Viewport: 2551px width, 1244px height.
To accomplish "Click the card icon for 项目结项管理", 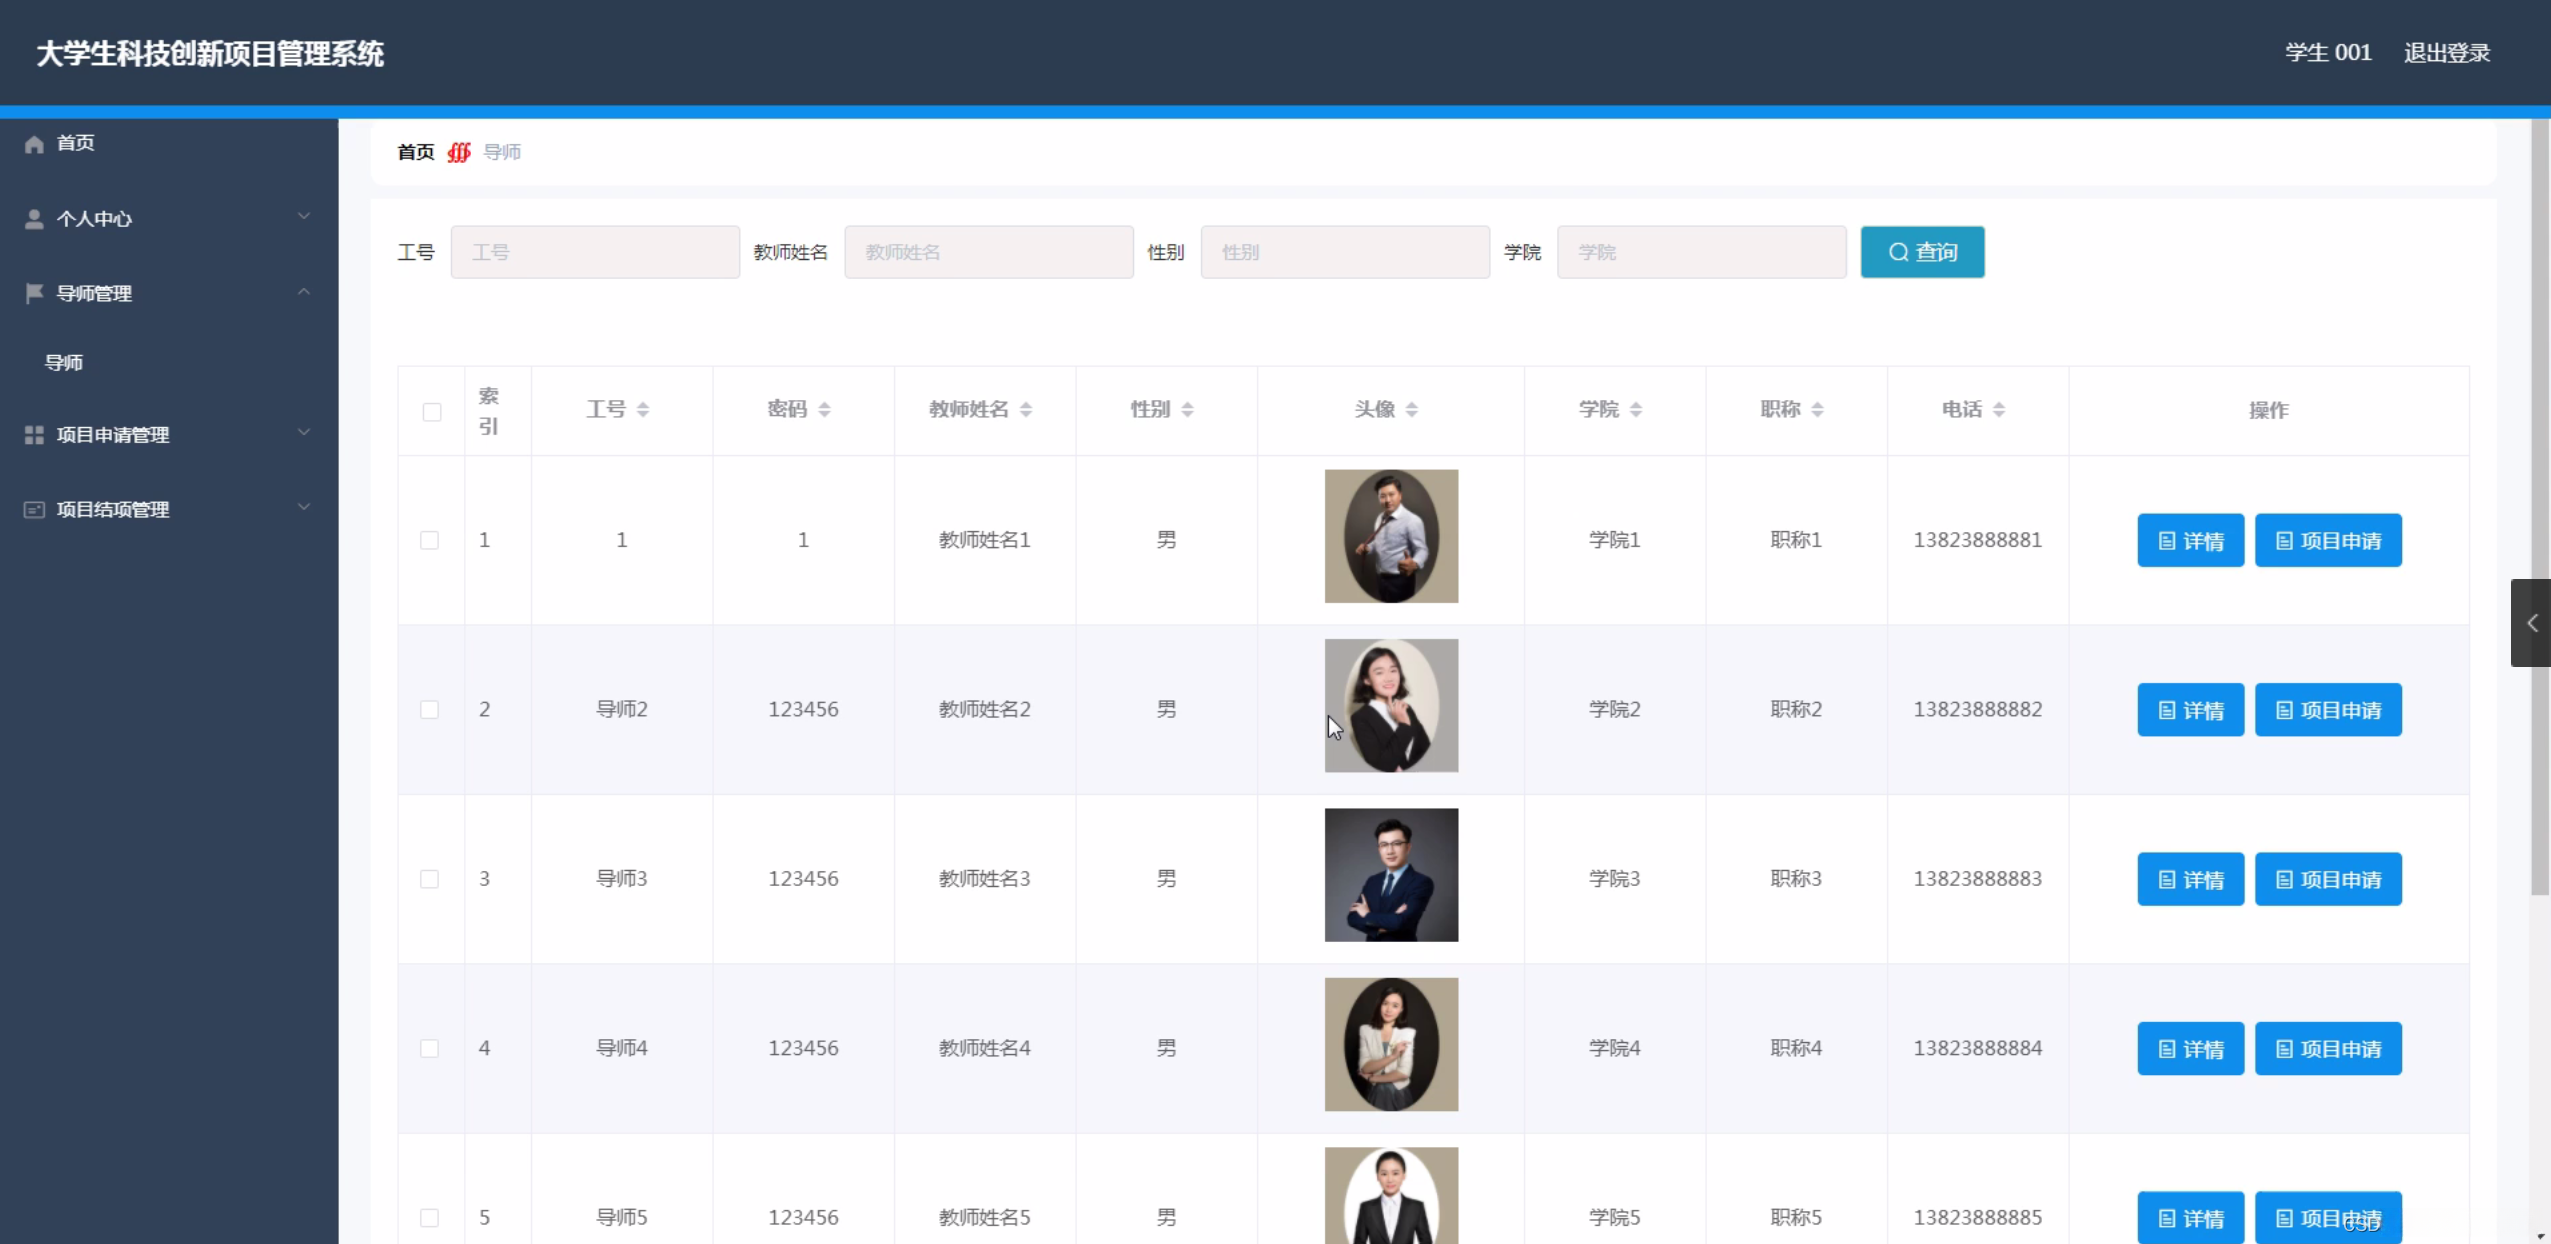I will 34,510.
